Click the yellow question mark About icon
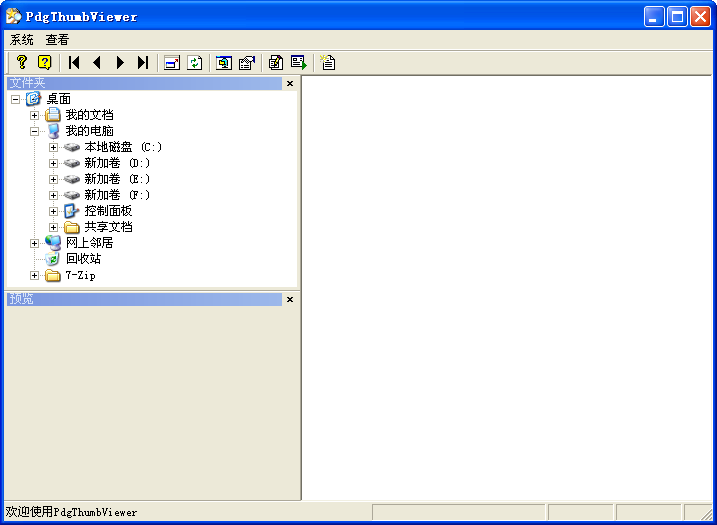The width and height of the screenshot is (717, 525). 22,62
